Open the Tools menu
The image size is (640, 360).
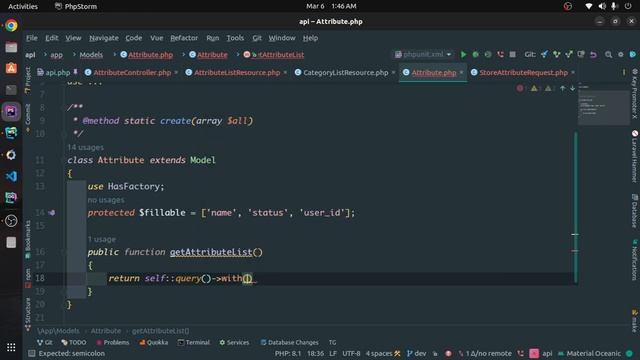pos(235,38)
